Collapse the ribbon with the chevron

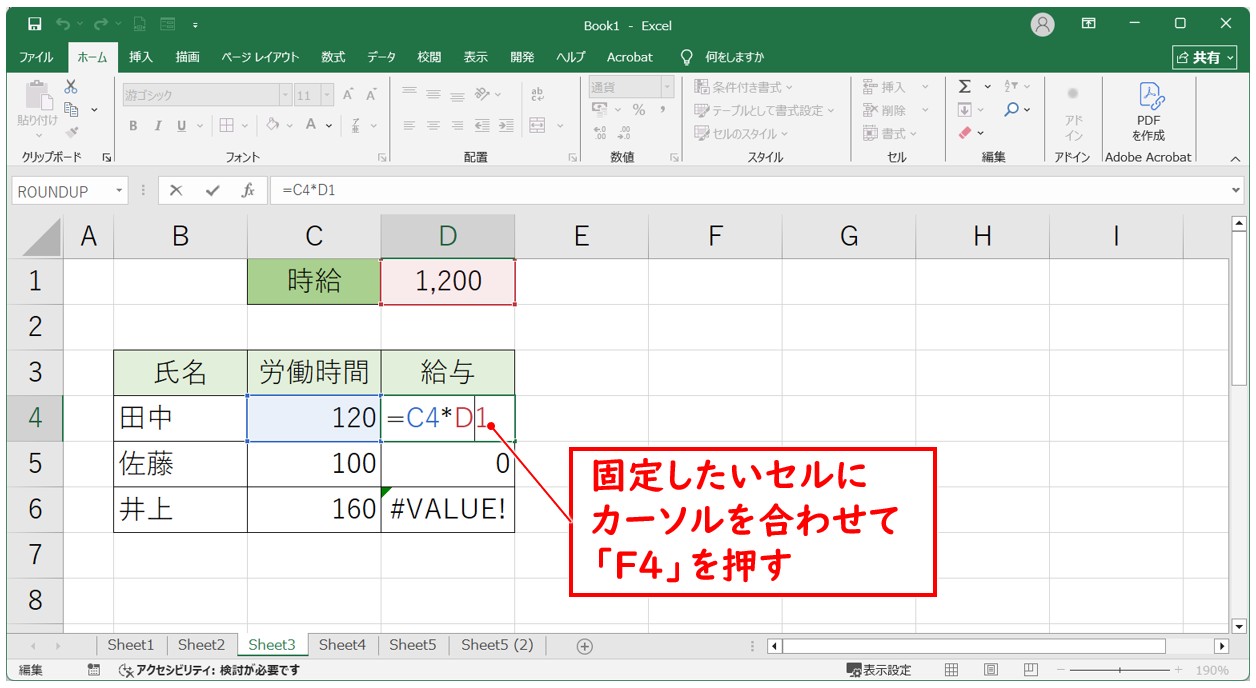(1234, 159)
